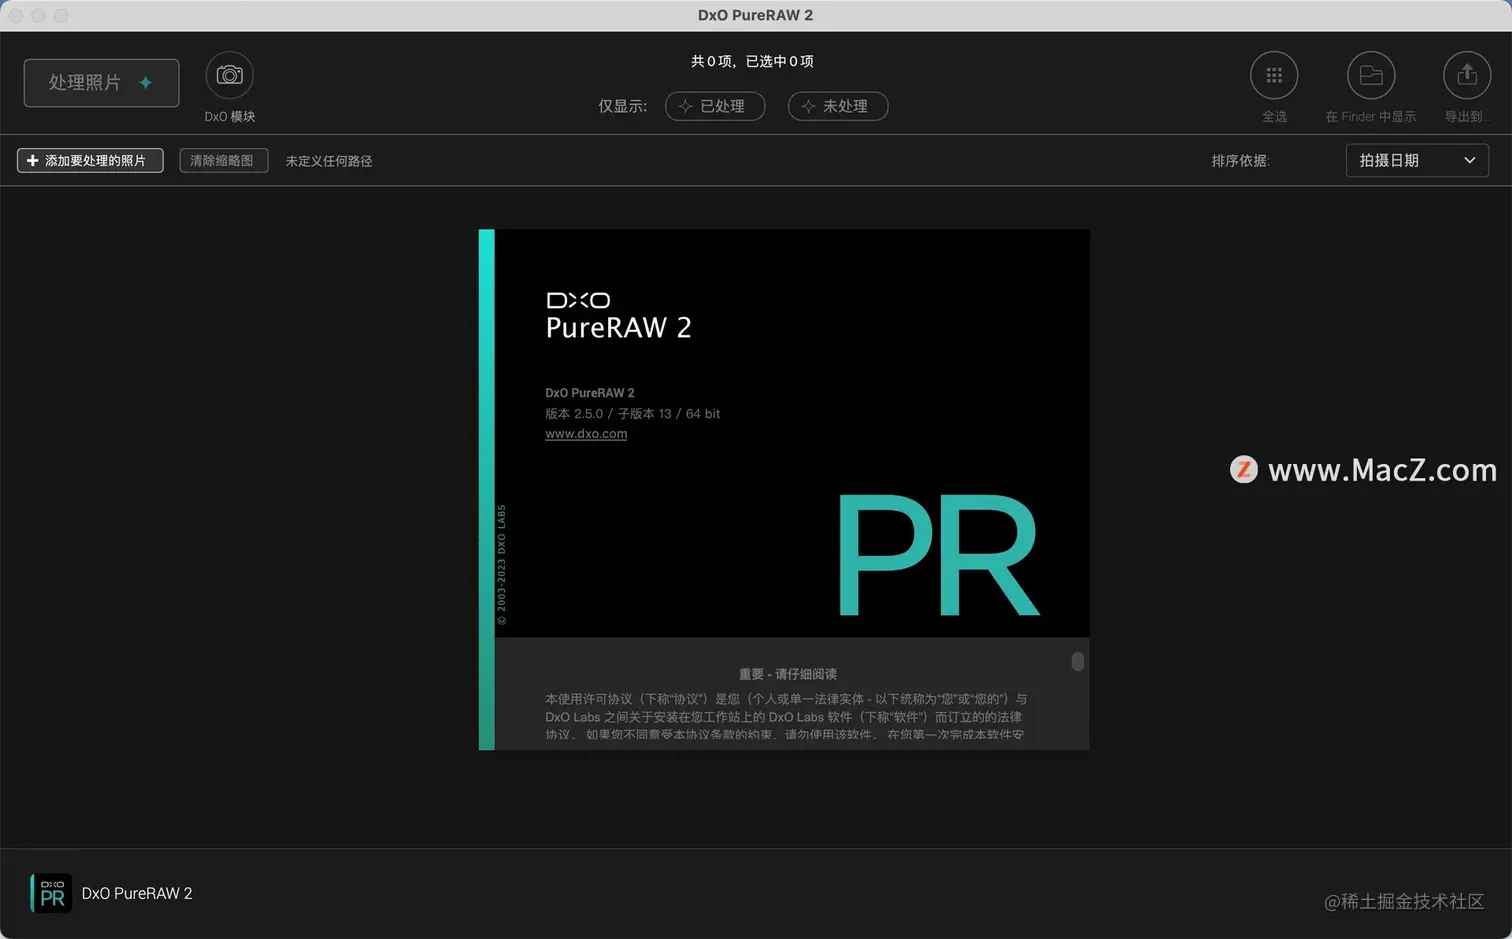Click the Show in Finder folder icon
The width and height of the screenshot is (1512, 939).
tap(1371, 76)
